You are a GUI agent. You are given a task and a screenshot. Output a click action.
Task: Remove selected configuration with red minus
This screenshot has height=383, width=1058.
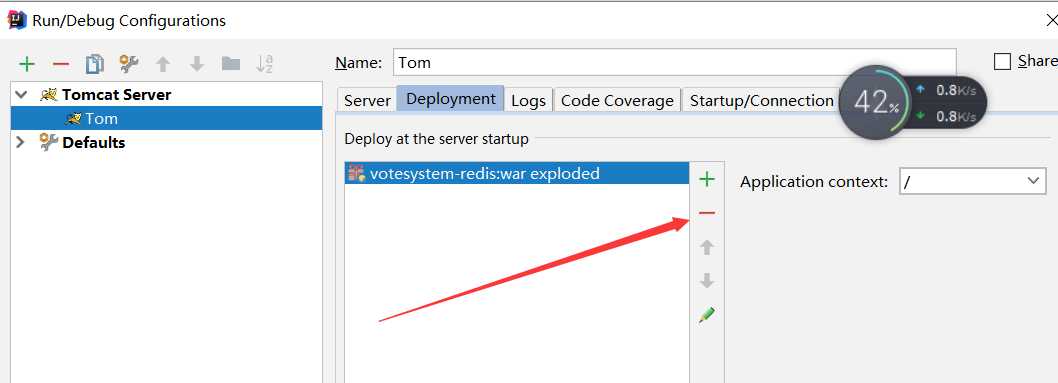[61, 64]
